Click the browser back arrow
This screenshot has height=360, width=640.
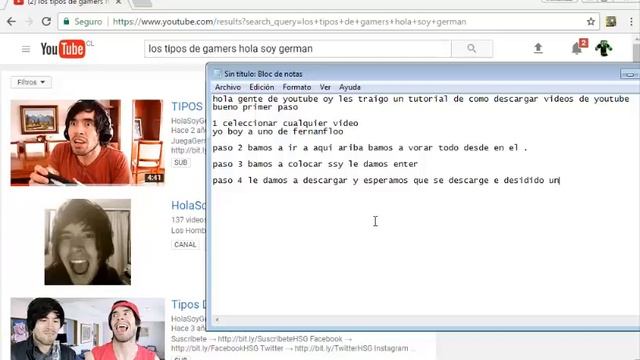11,22
